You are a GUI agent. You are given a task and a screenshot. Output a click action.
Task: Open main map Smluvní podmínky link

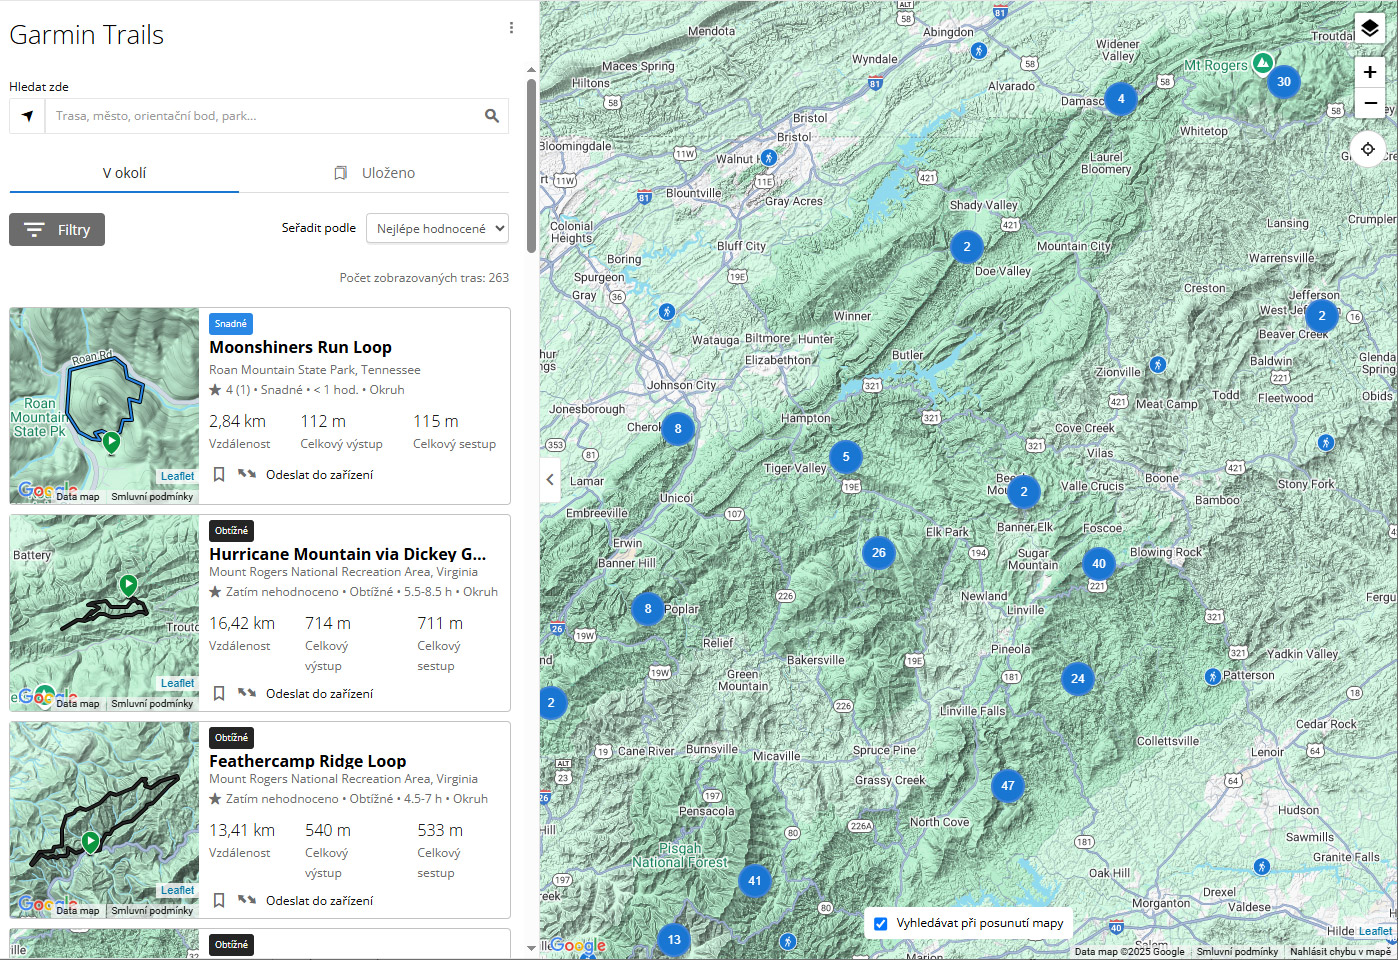pos(1237,952)
